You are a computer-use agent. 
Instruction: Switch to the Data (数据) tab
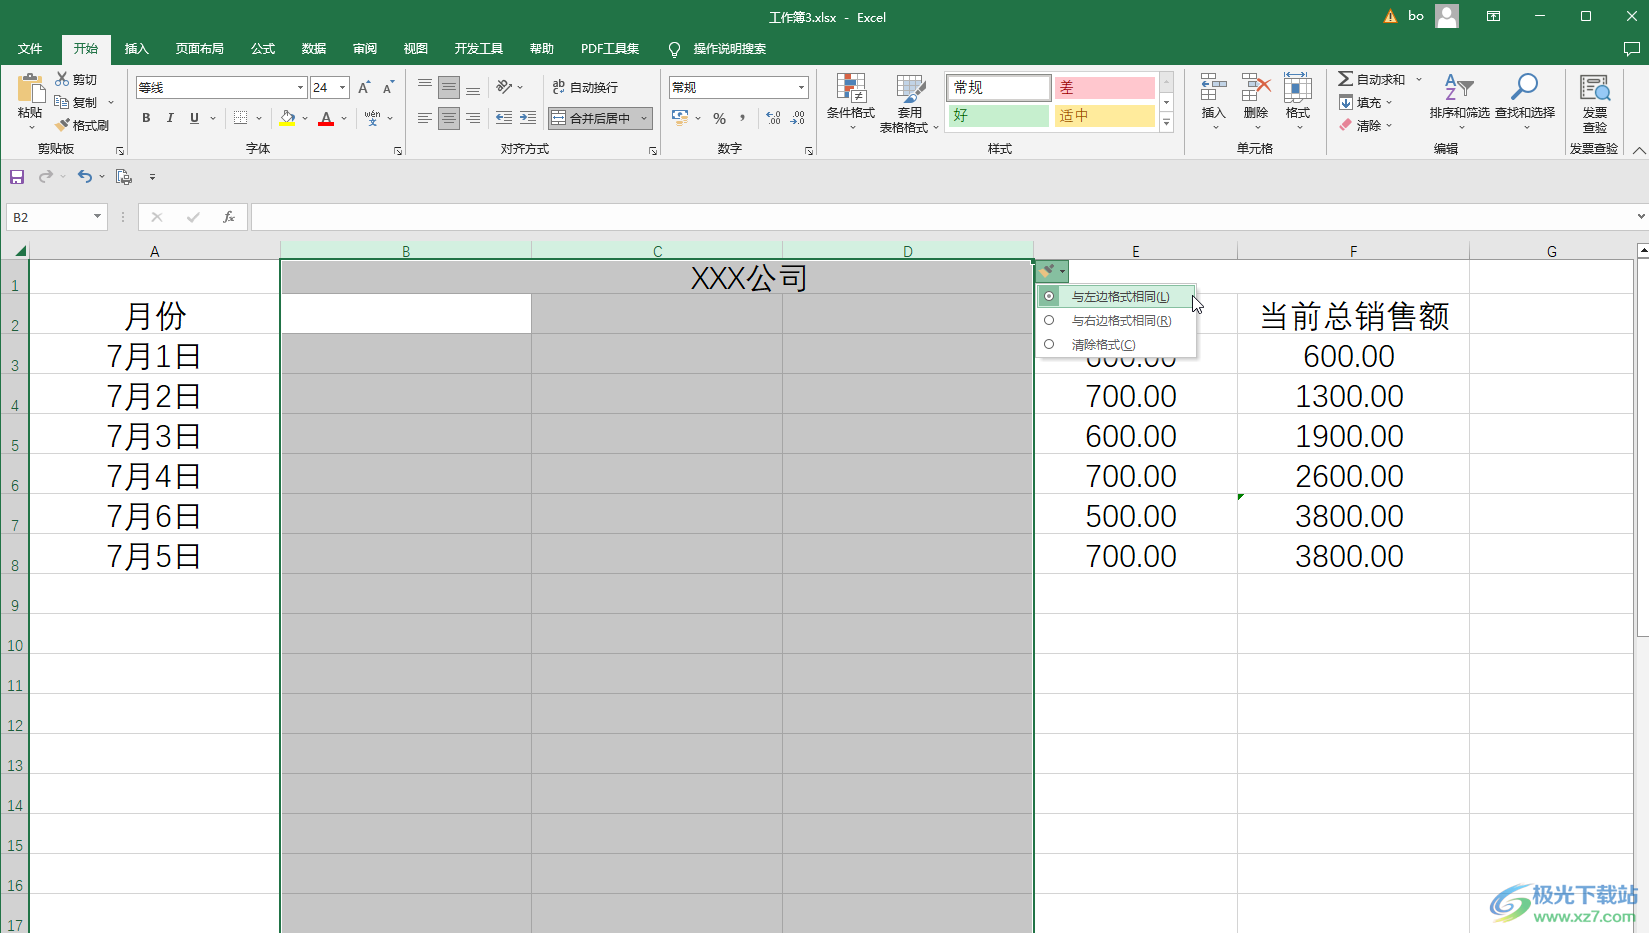(314, 48)
